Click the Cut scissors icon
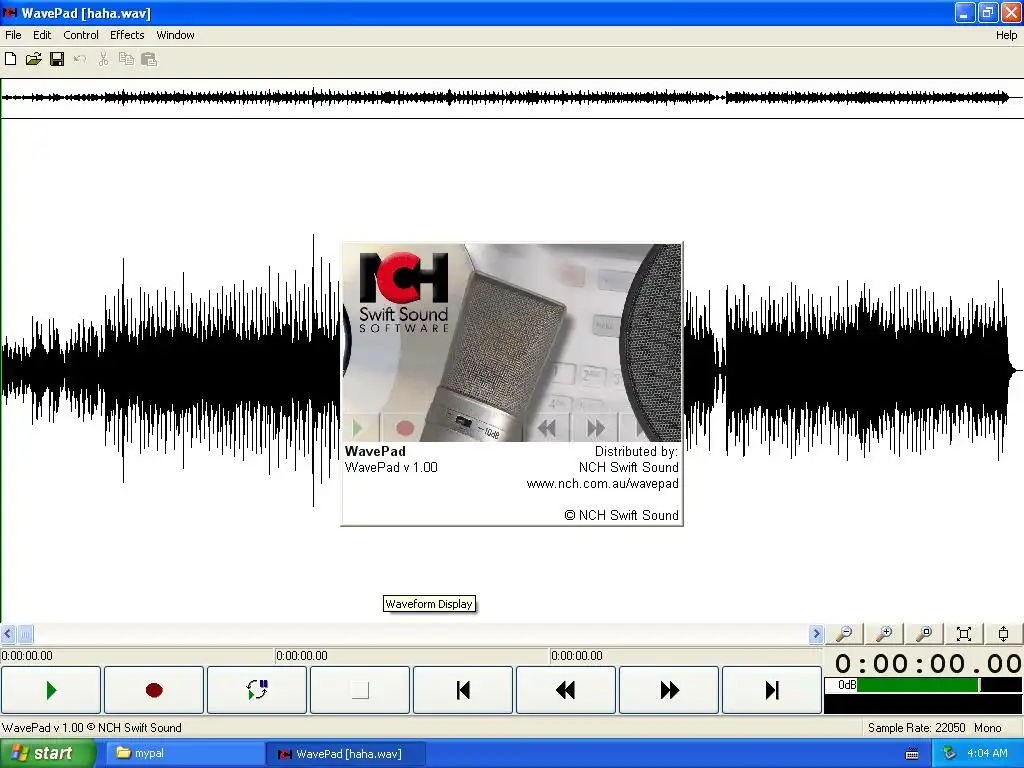The width and height of the screenshot is (1024, 768). point(103,59)
